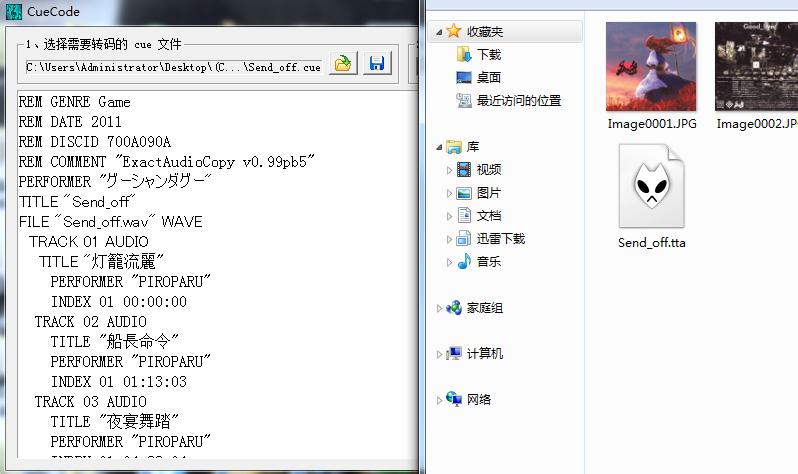Screen dimensions: 798x474
Task: Select 桌面 desktop in favorites
Action: click(478, 77)
